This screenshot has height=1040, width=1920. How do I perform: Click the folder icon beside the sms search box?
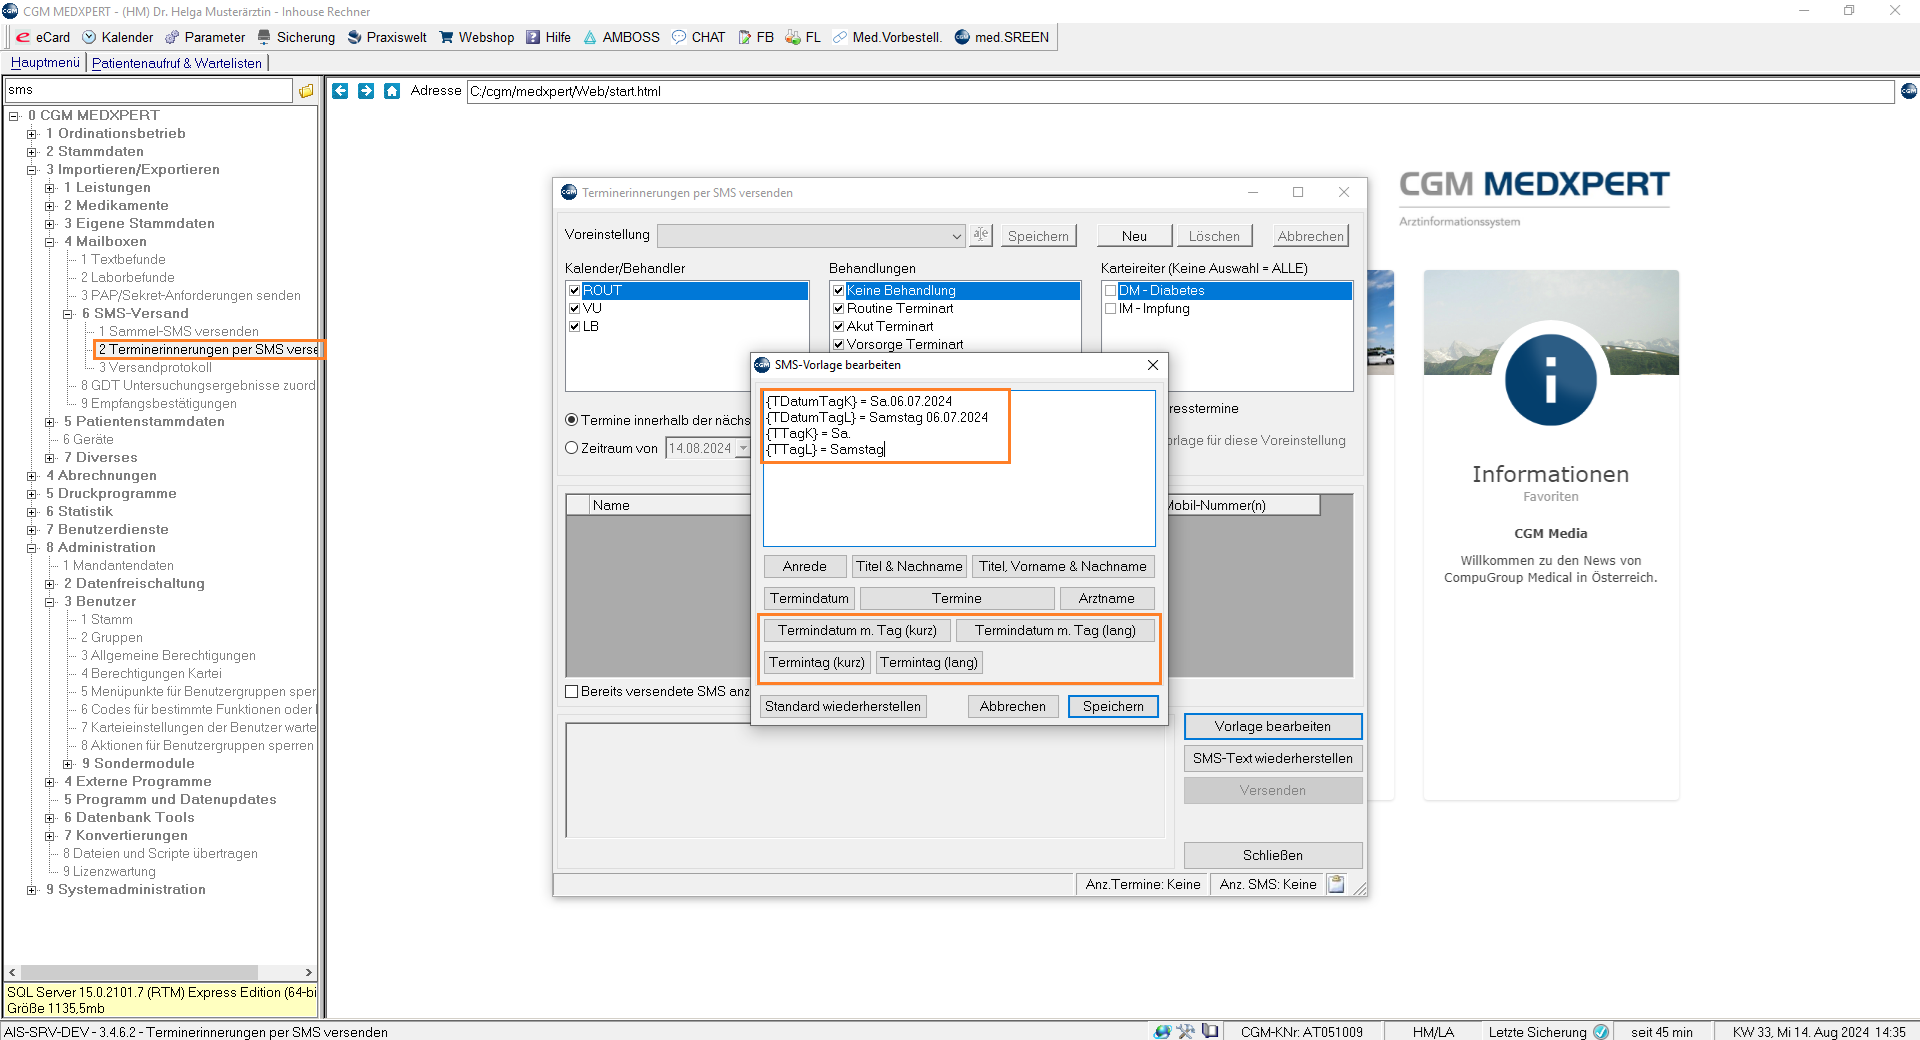click(306, 91)
